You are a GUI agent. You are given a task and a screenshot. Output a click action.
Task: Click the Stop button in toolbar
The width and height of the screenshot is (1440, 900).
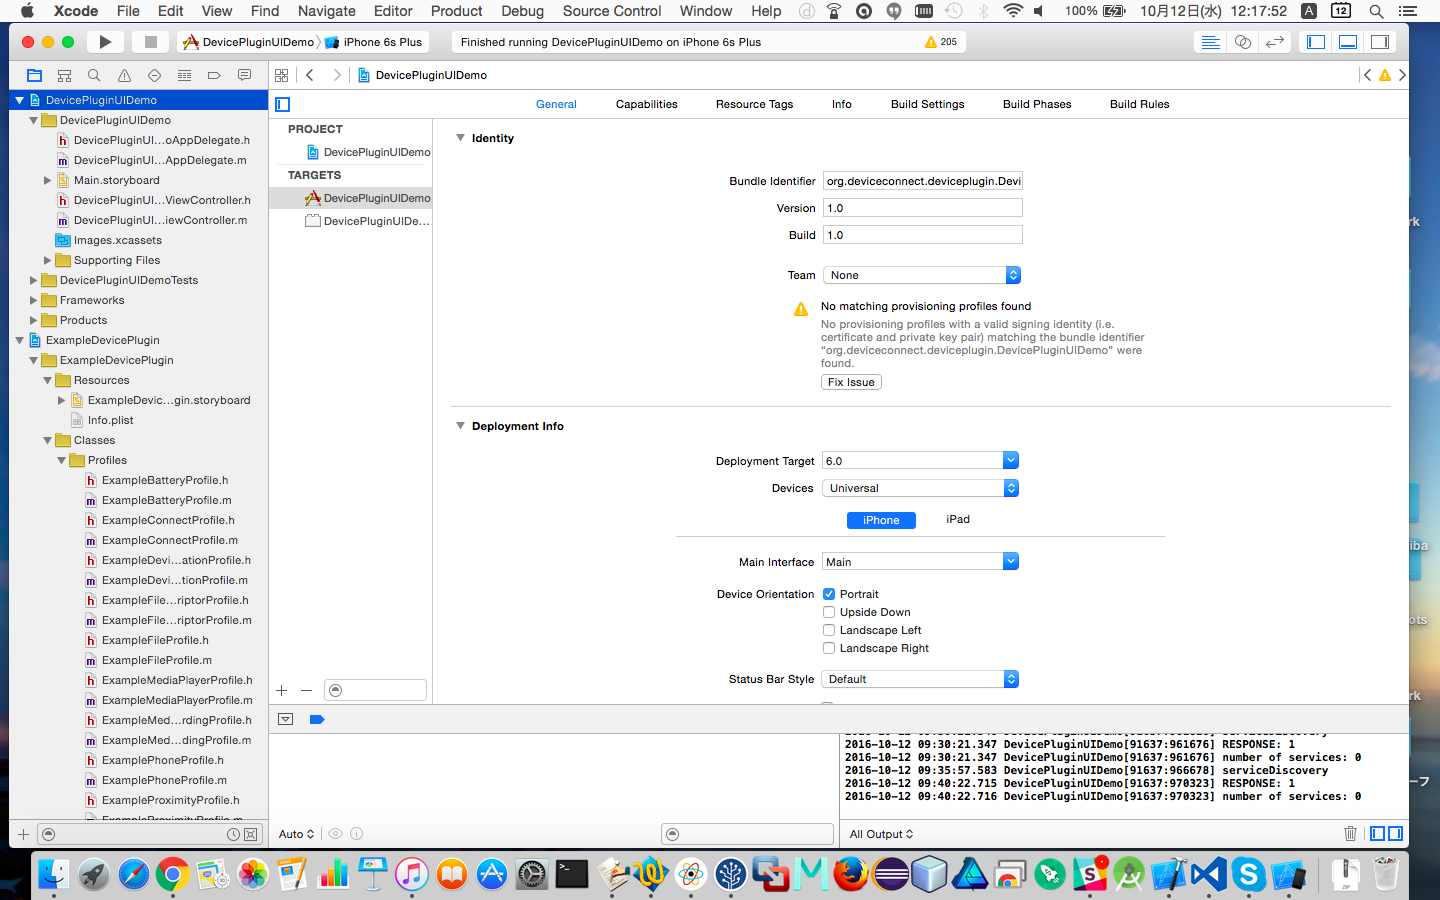(x=151, y=42)
